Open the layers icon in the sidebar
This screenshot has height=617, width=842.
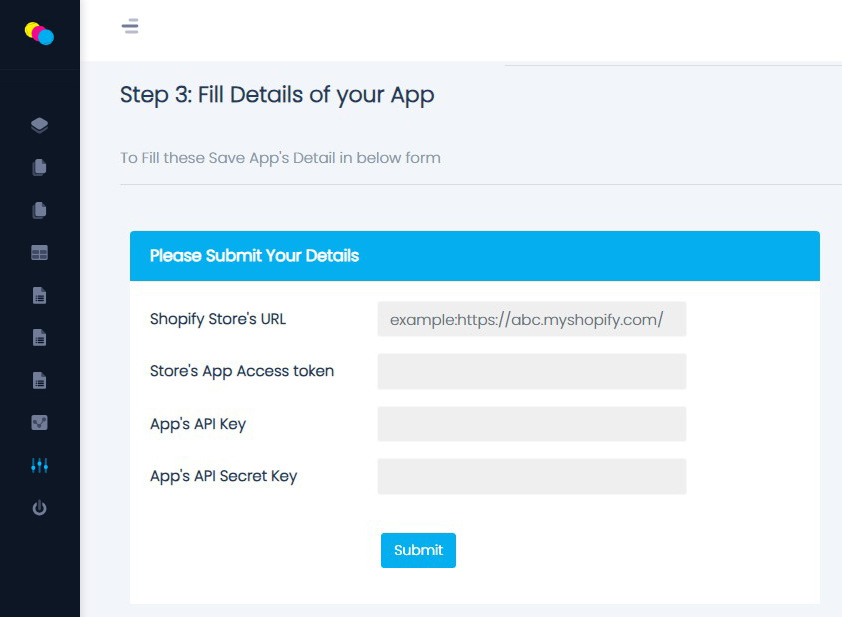click(39, 125)
